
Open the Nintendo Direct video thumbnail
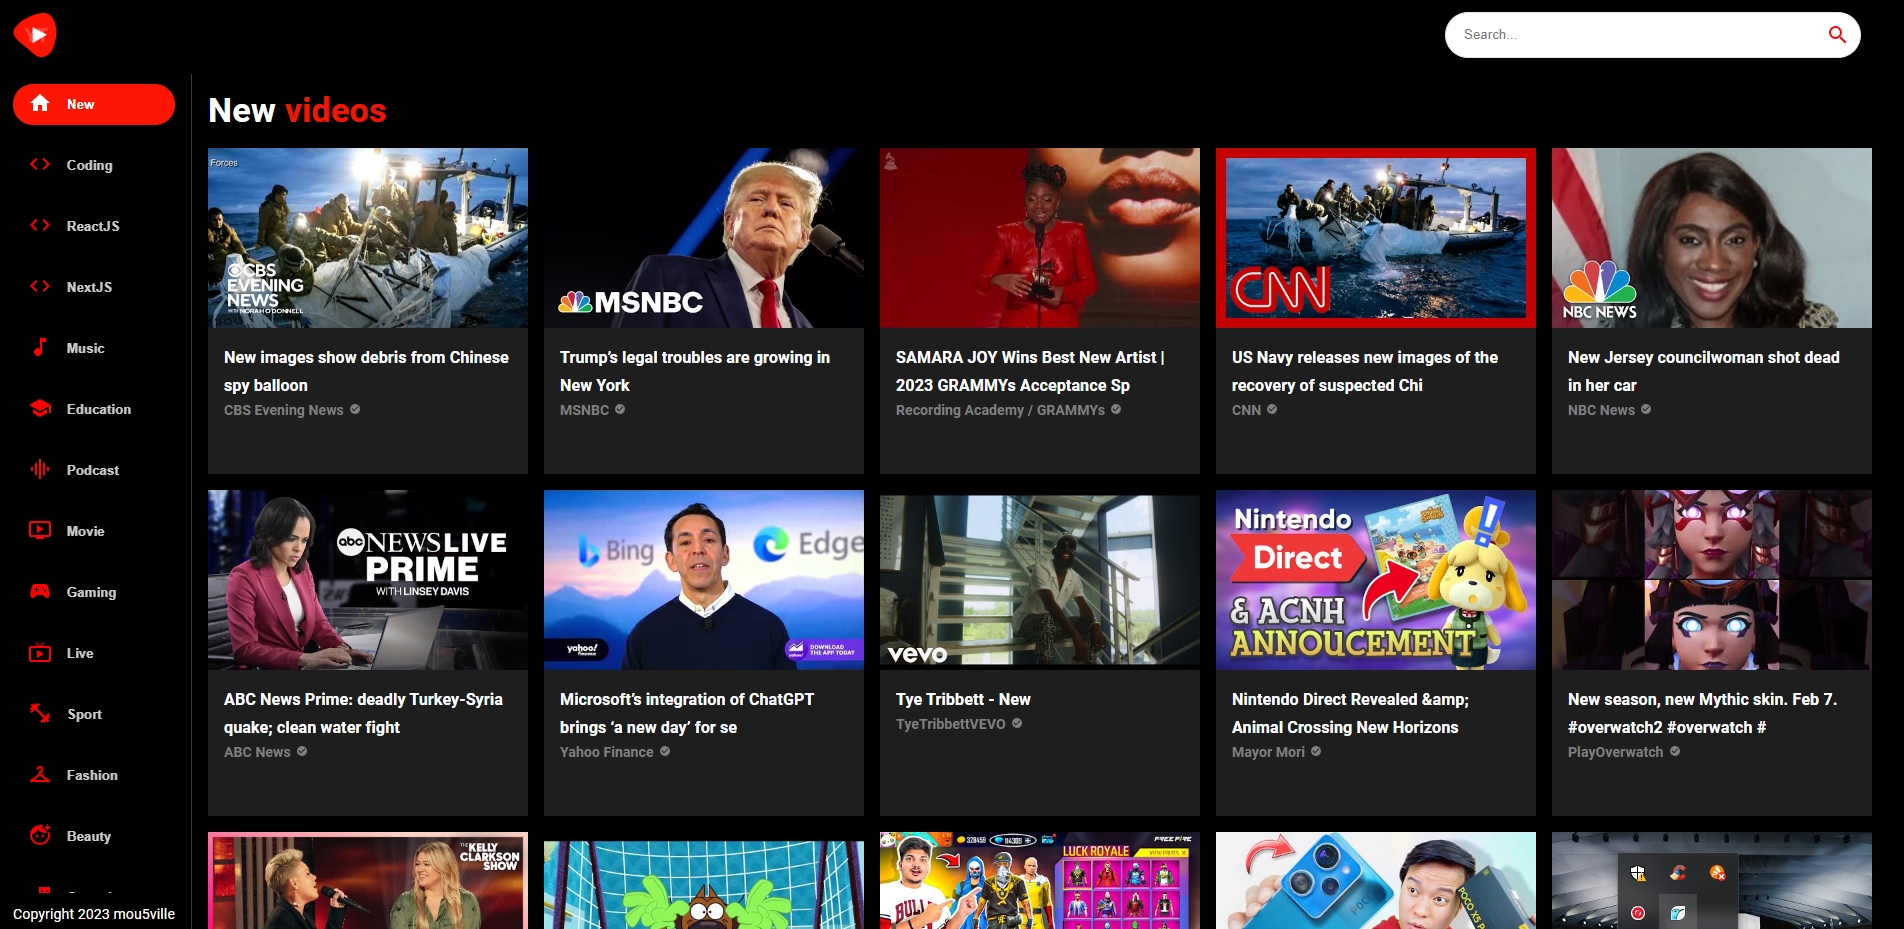coord(1375,580)
